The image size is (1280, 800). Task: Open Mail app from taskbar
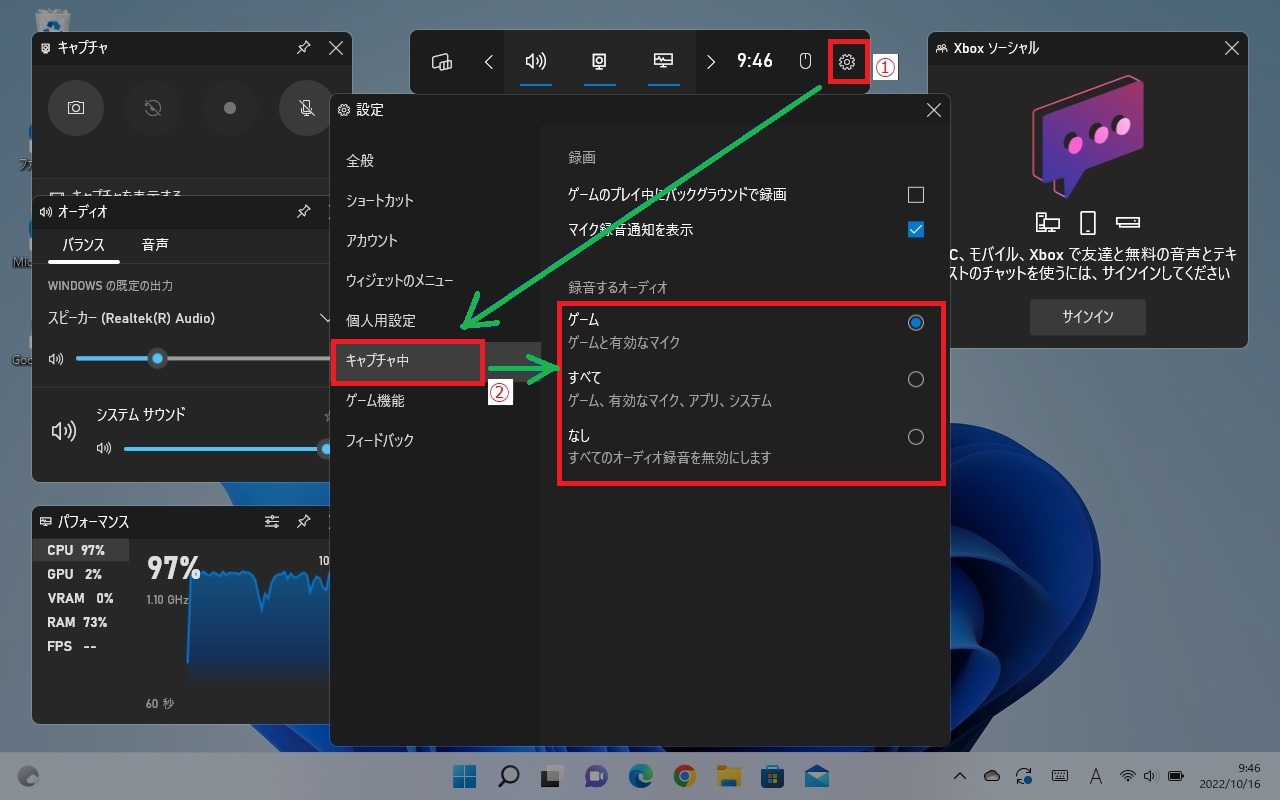(816, 776)
